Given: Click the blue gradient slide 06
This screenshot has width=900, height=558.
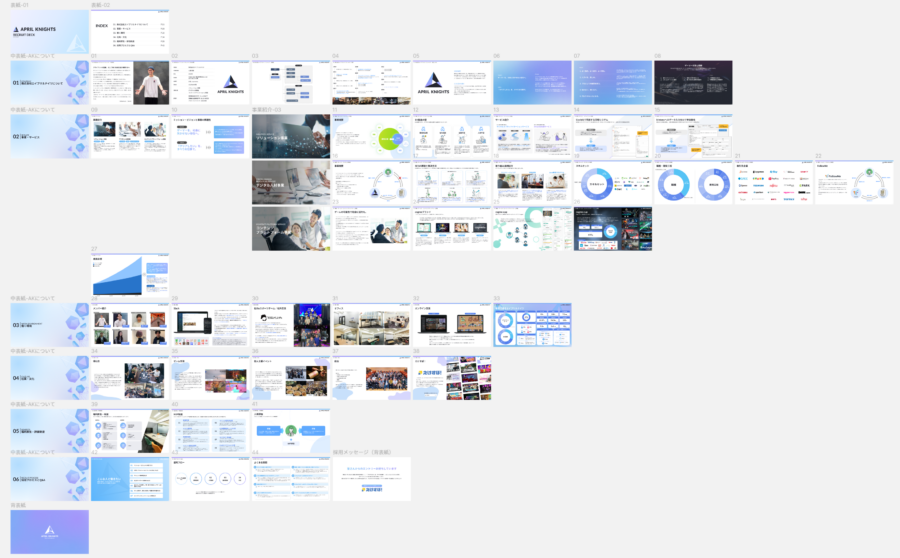Looking at the screenshot, I should tap(532, 83).
